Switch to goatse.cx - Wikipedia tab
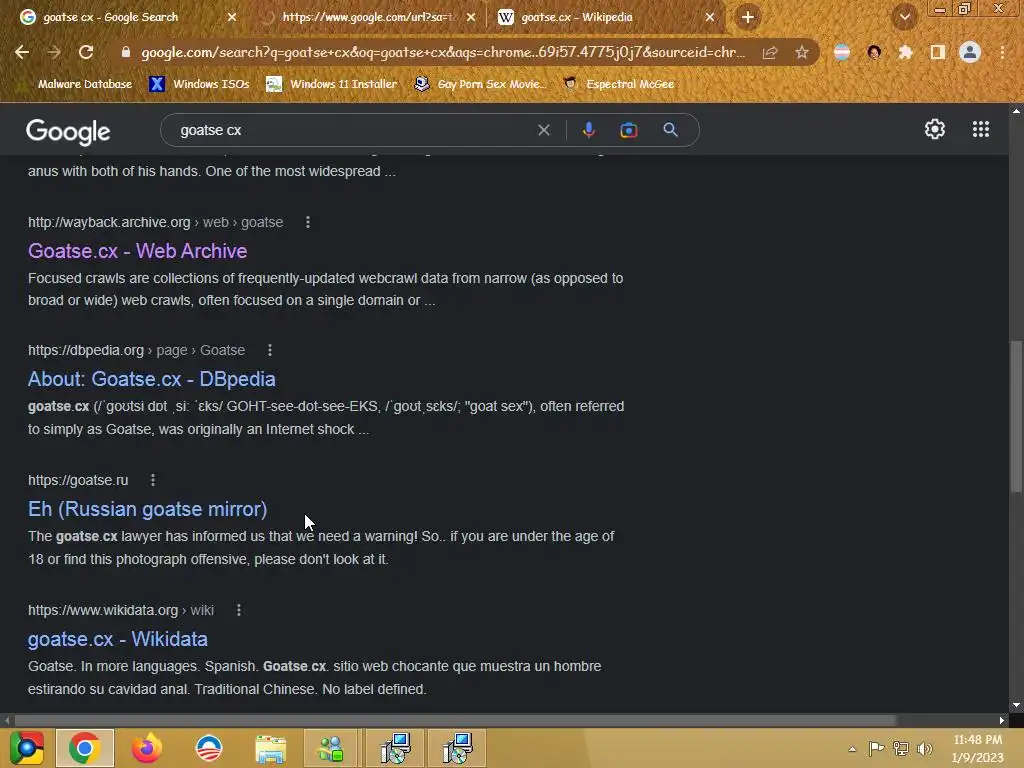This screenshot has height=768, width=1024. click(577, 17)
